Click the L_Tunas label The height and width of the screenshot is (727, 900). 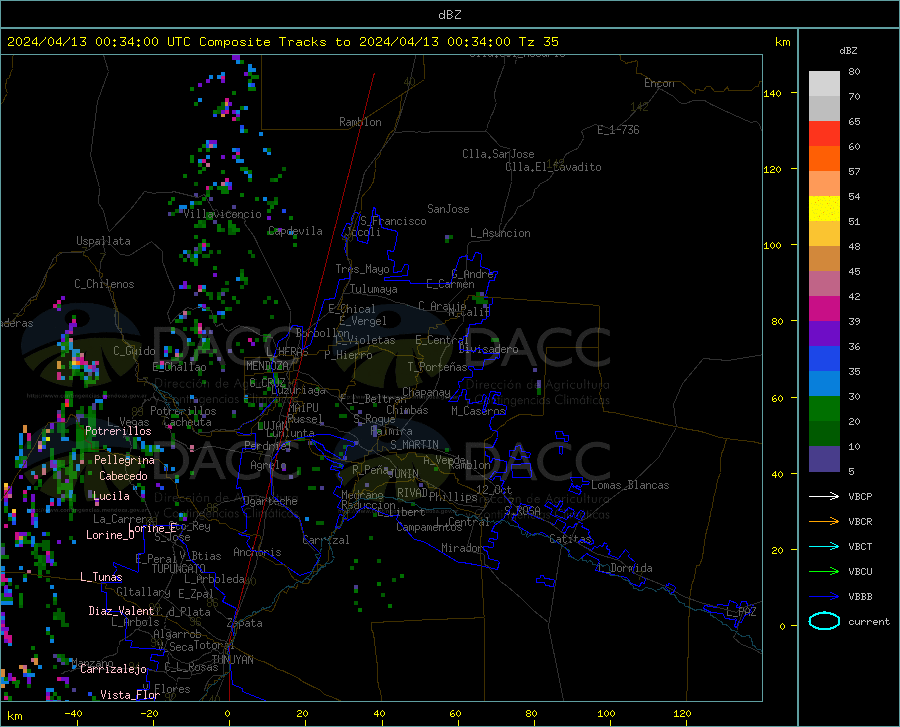(x=101, y=577)
